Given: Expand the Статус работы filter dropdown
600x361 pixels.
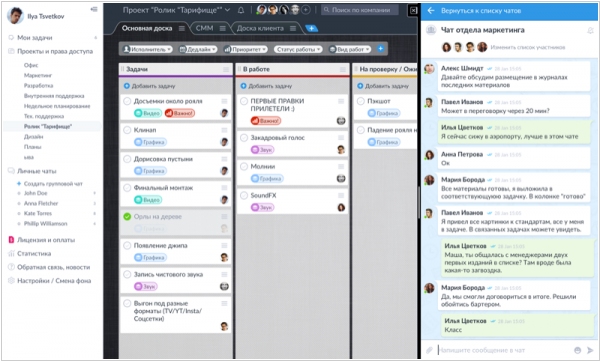Looking at the screenshot, I should pyautogui.click(x=298, y=49).
